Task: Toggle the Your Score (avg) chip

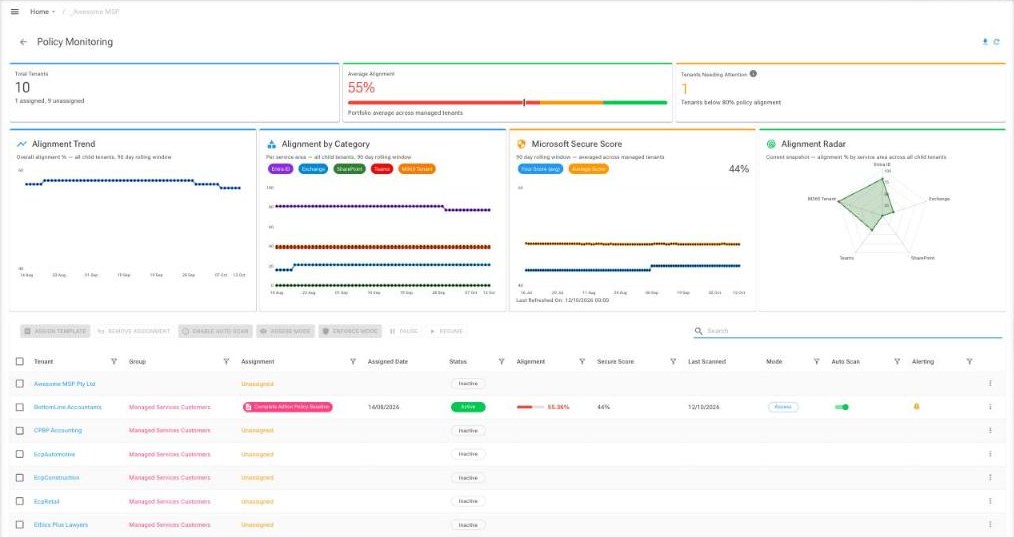Action: coord(541,169)
